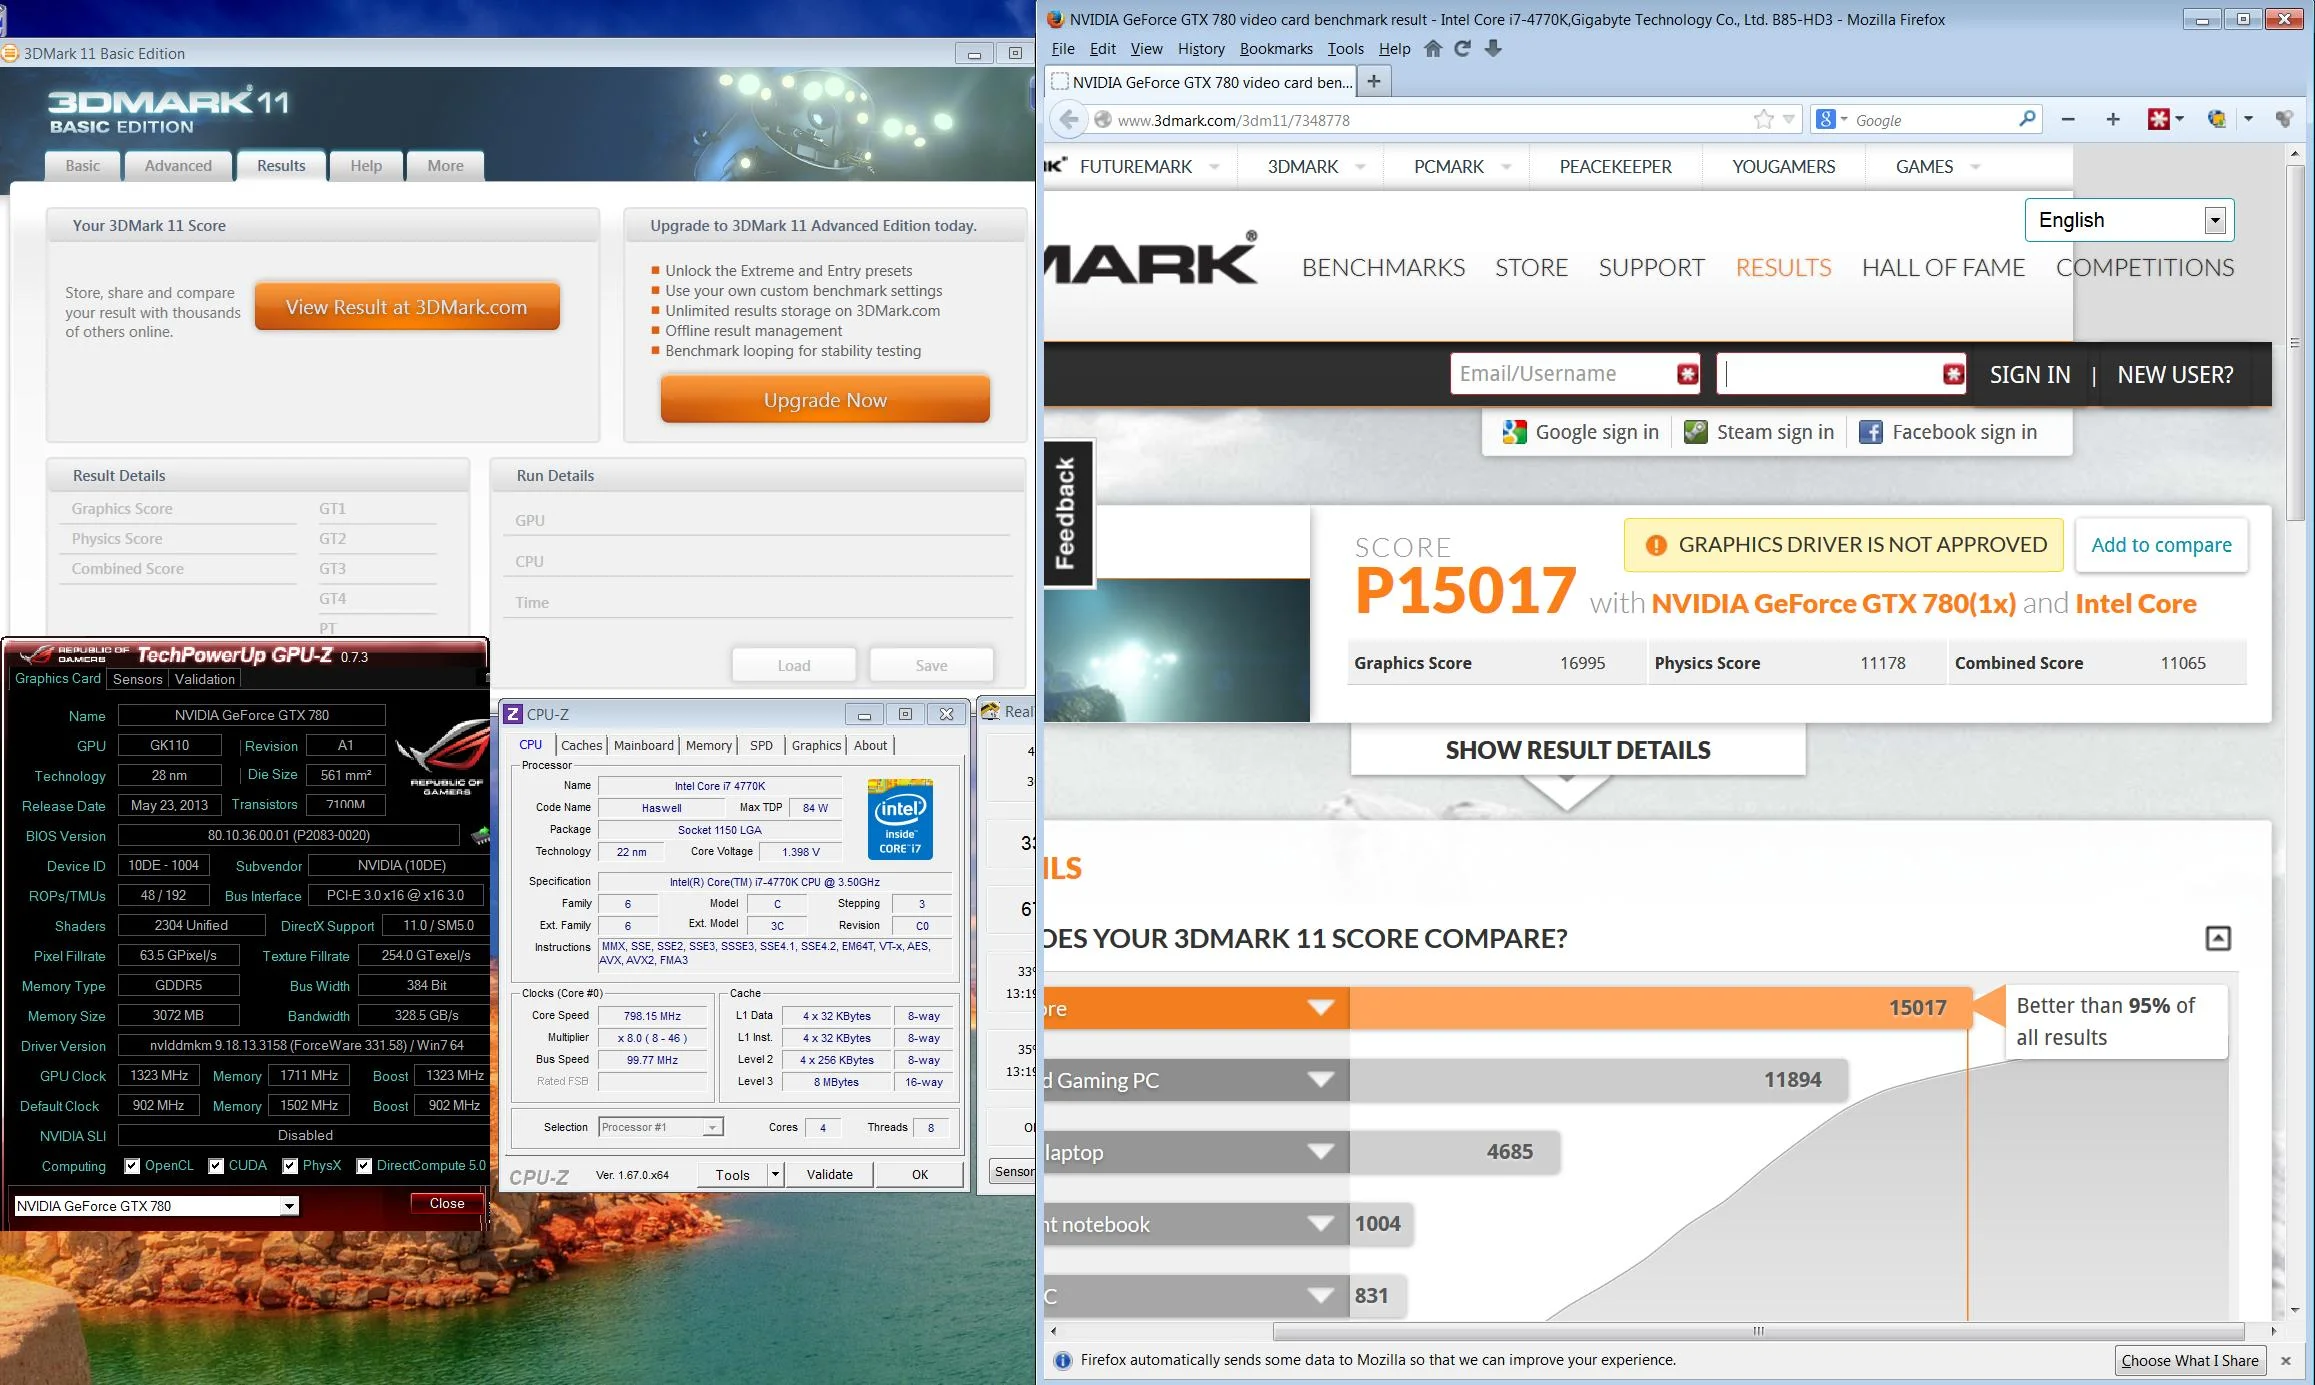This screenshot has width=2315, height=1385.
Task: Click search magnifier in Google box
Action: pos(2027,119)
